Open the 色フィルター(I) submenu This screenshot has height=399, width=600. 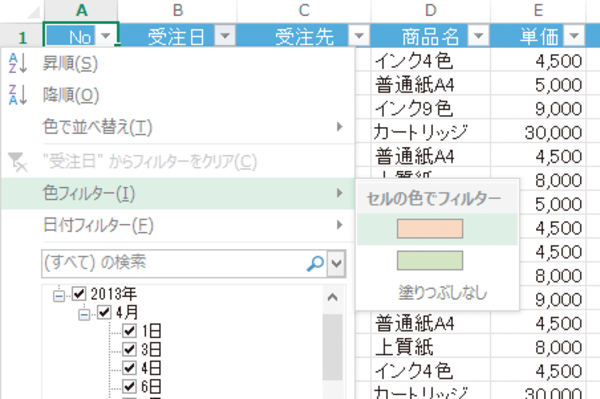[x=178, y=193]
